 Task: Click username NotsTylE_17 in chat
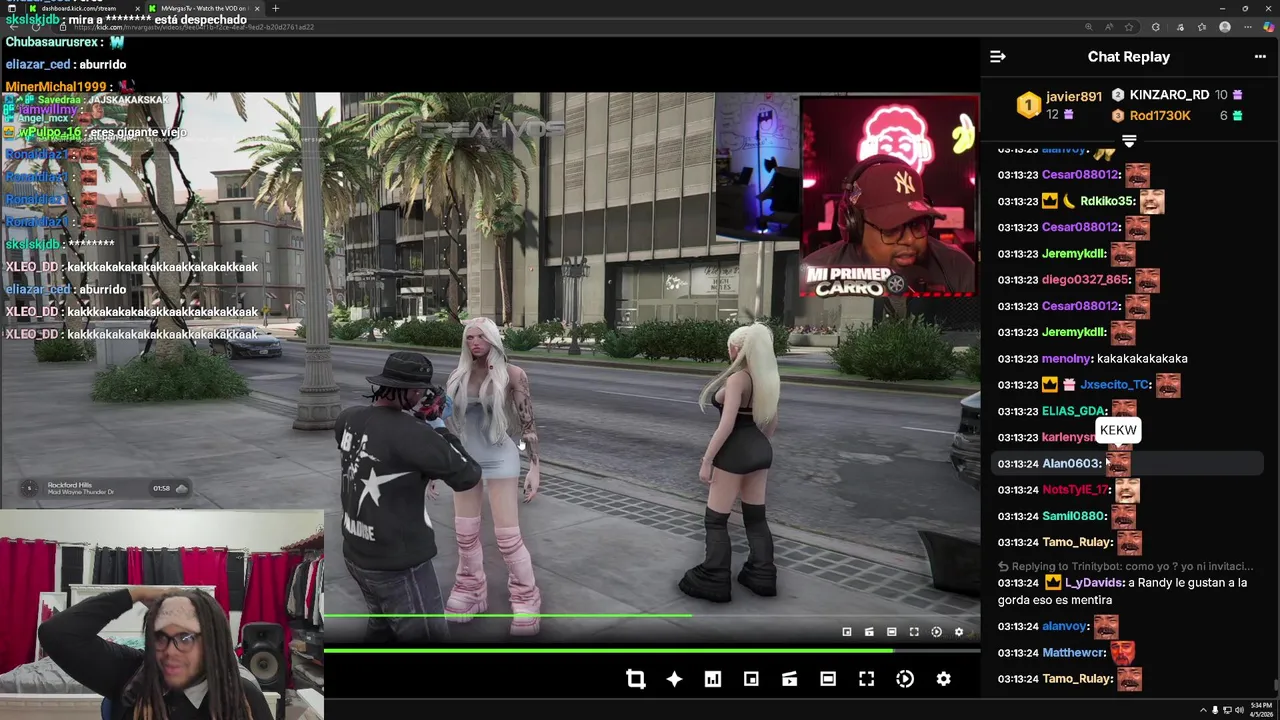click(1075, 490)
